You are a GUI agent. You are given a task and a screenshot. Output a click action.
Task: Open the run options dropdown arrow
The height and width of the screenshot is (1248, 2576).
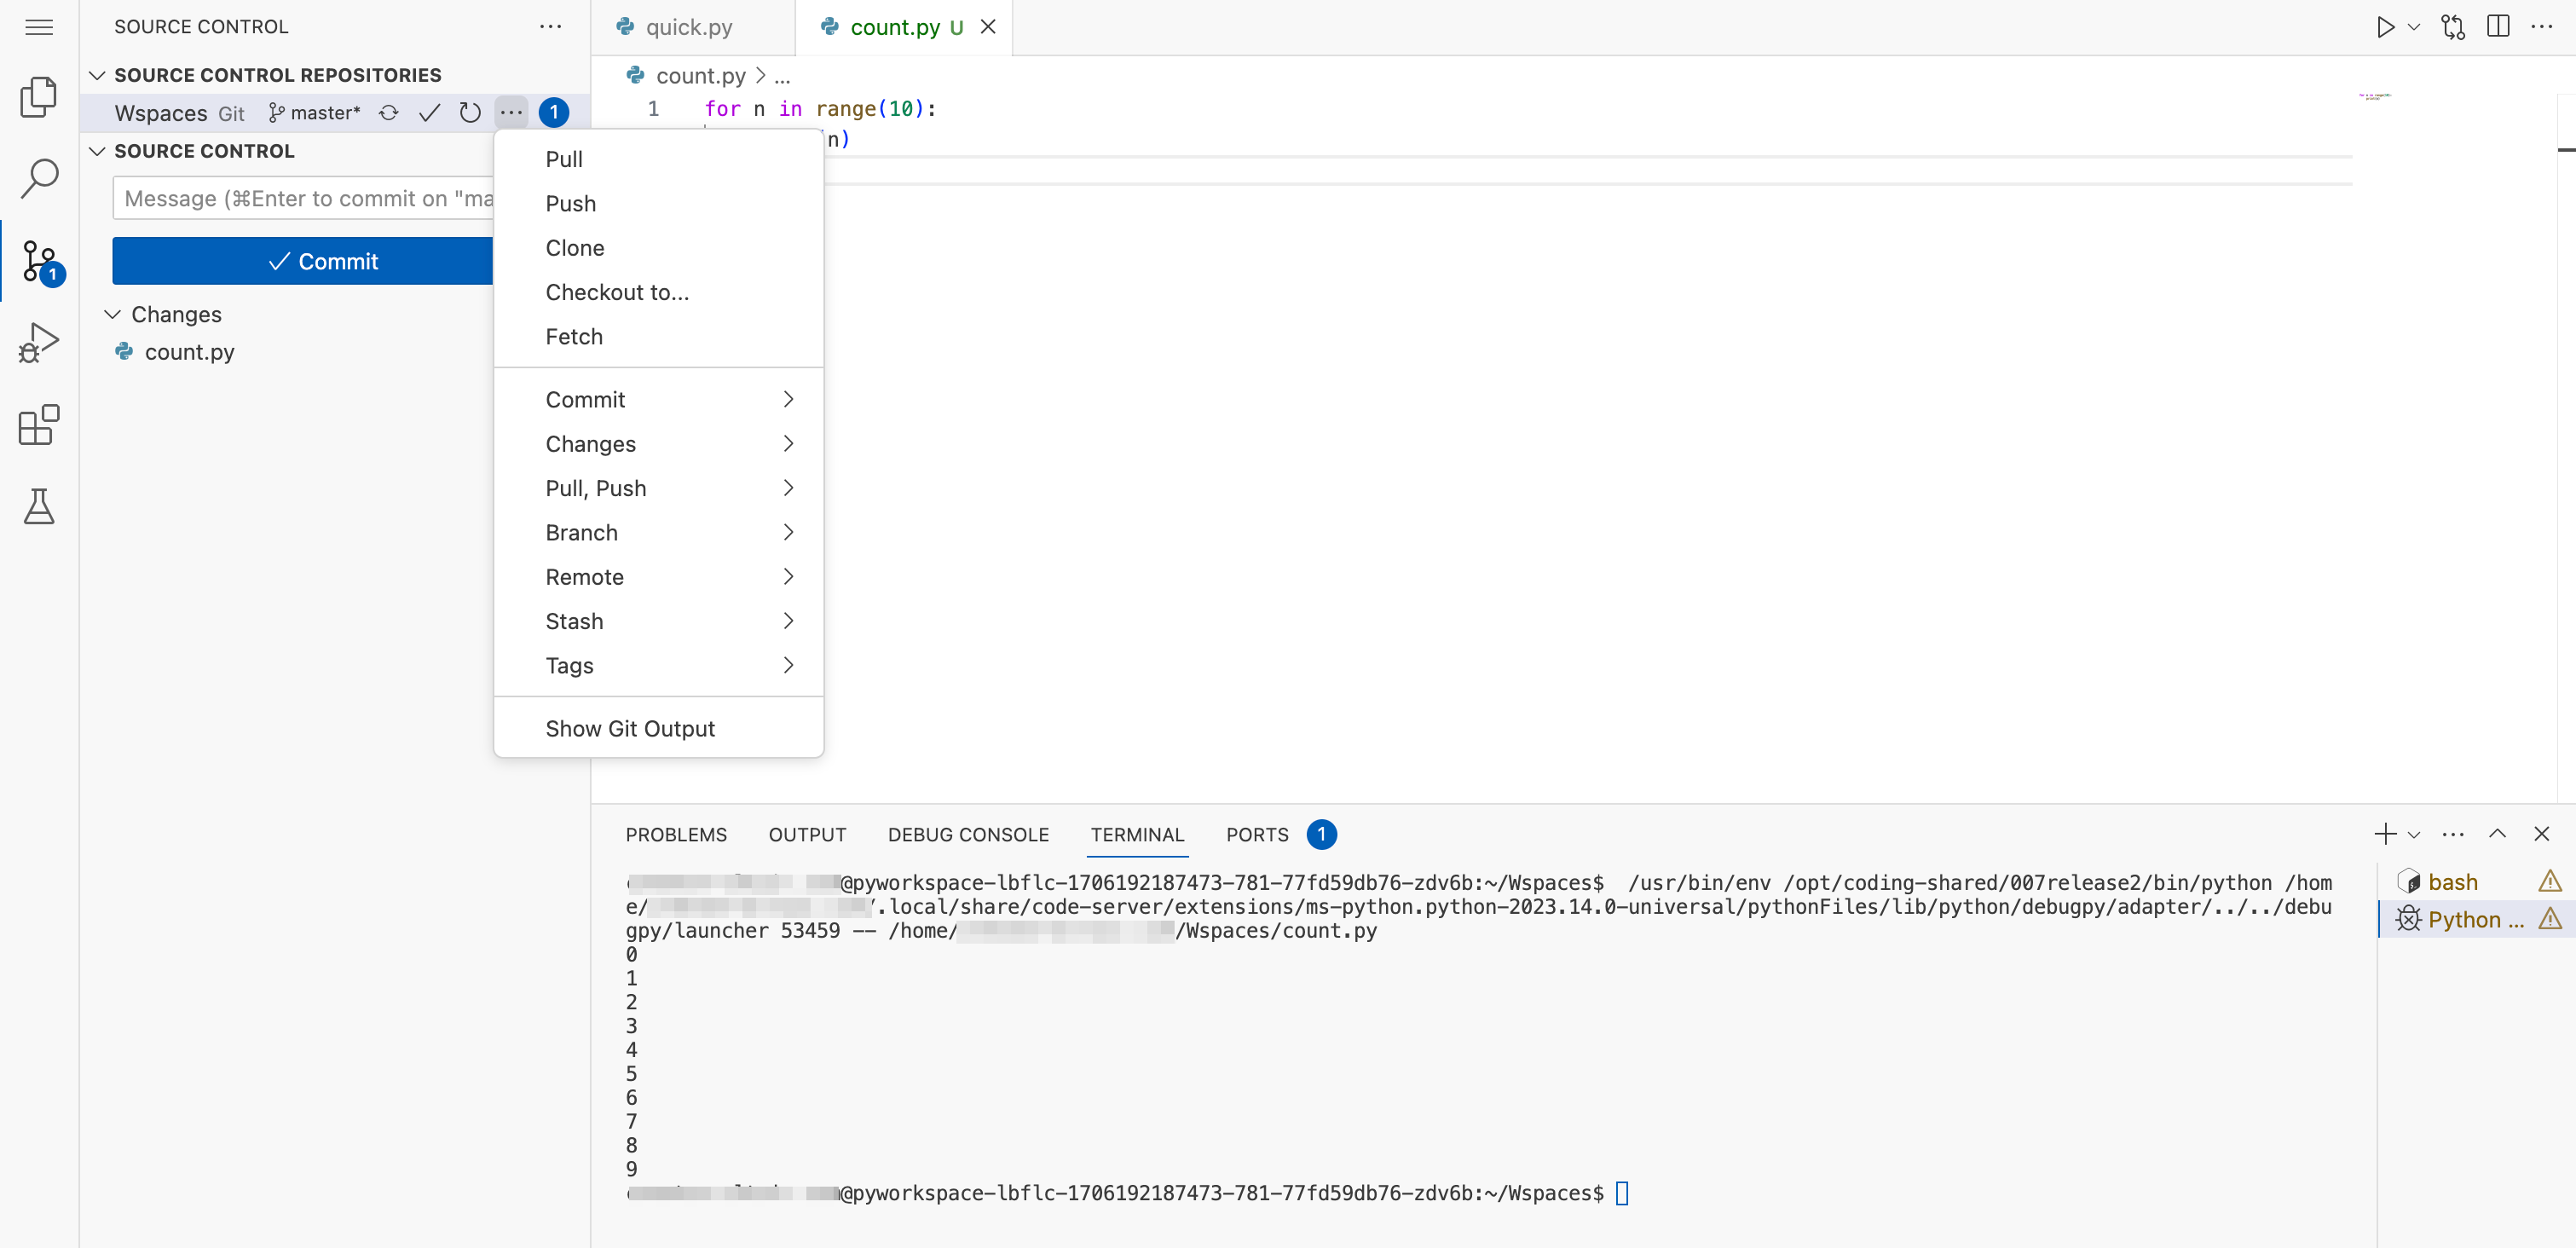(2414, 27)
